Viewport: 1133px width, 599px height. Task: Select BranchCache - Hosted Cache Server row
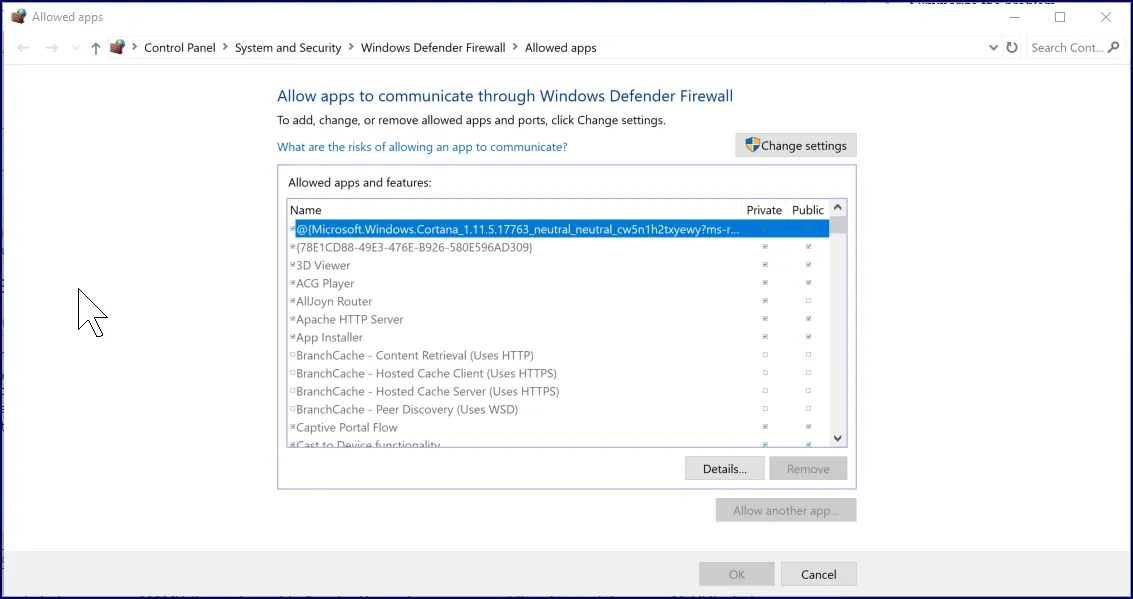coord(558,392)
